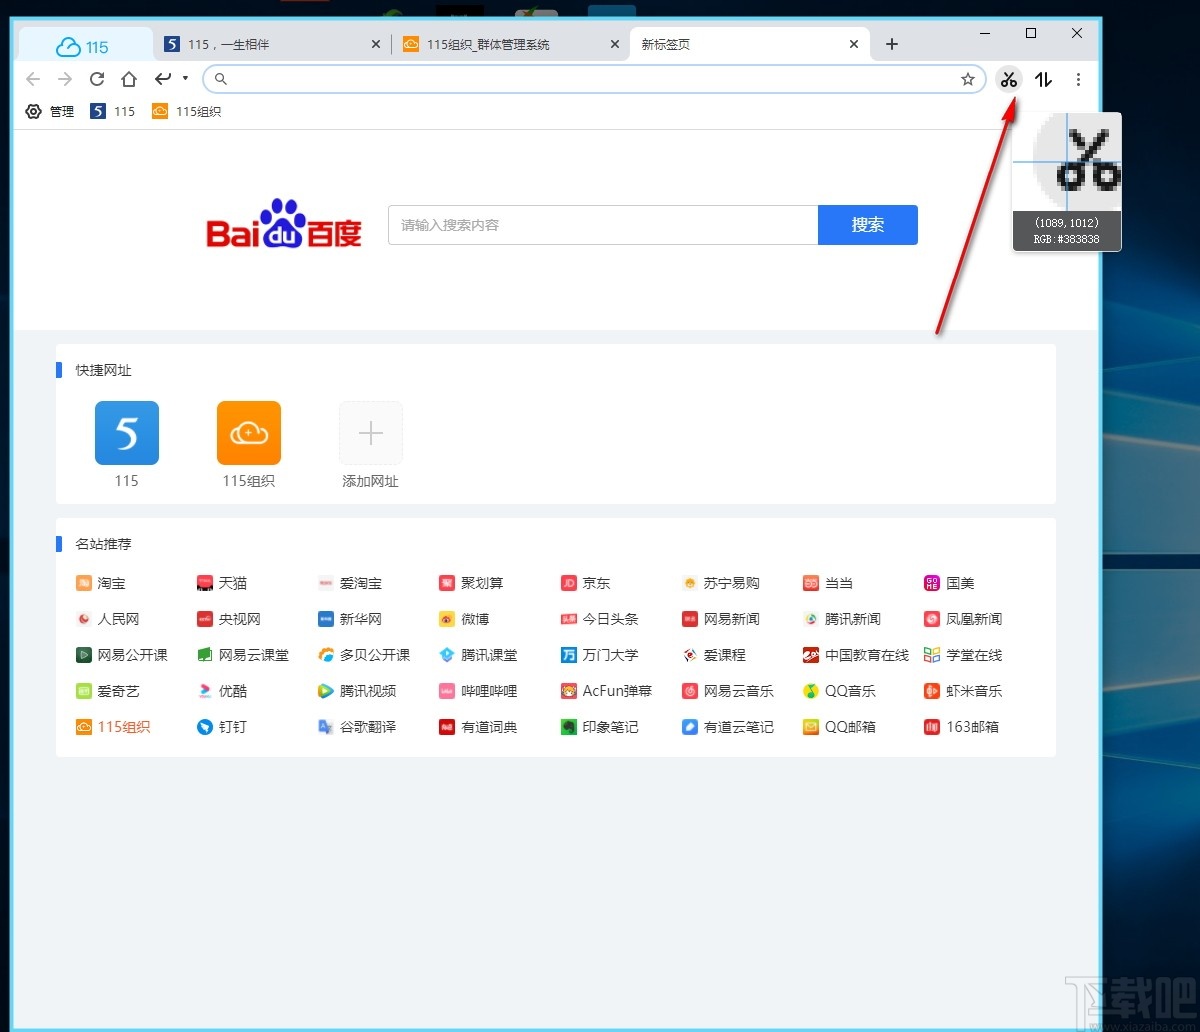Open 腾讯新闻 site link
This screenshot has width=1200, height=1032.
(842, 619)
